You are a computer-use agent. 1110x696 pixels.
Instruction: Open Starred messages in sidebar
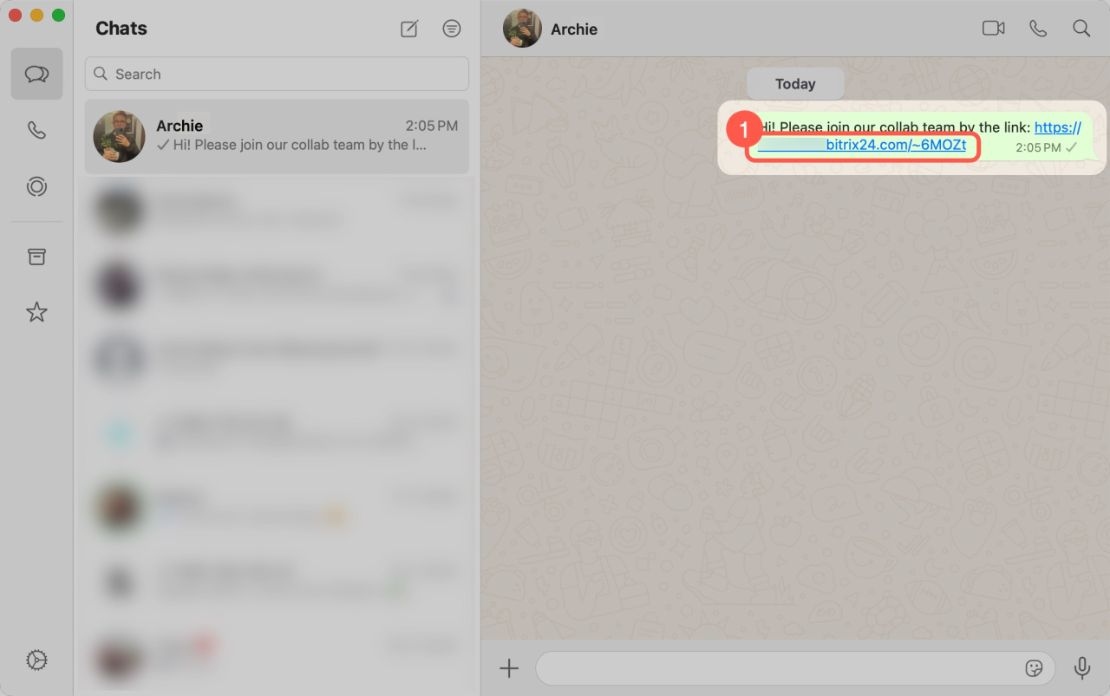click(36, 312)
